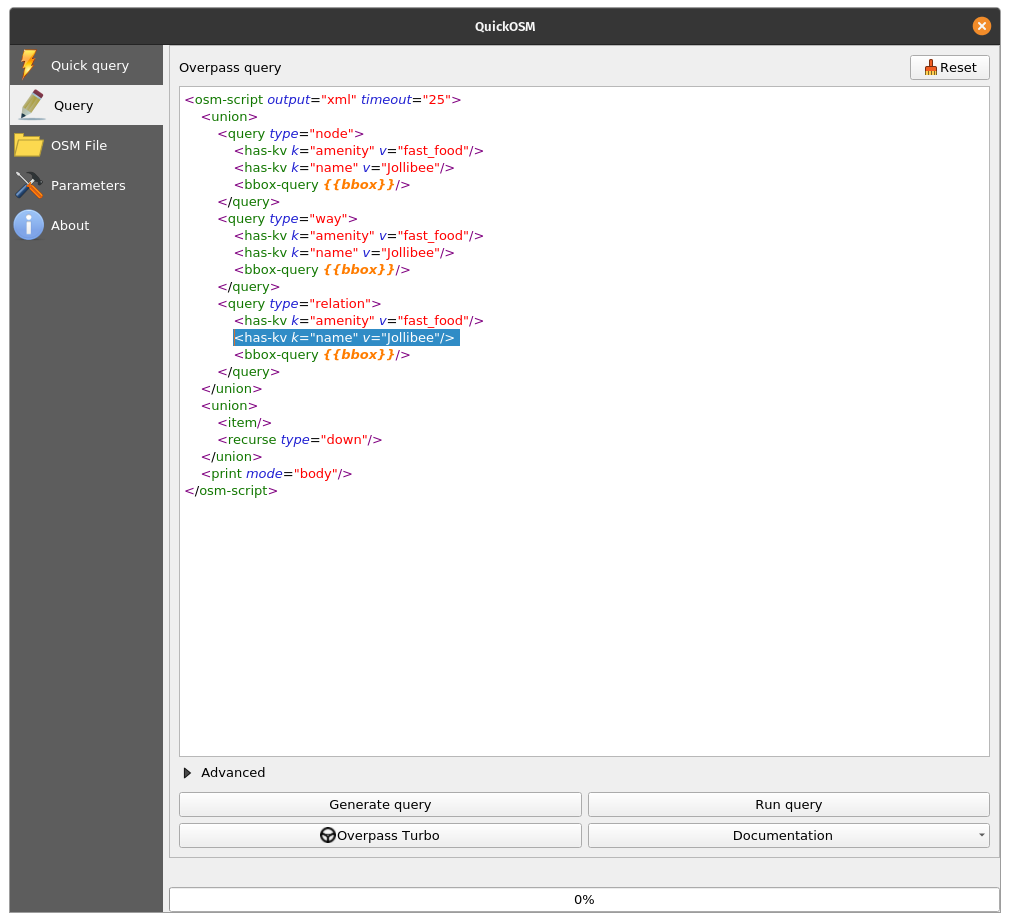The width and height of the screenshot is (1010, 922).
Task: Click the 0% progress bar
Action: pyautogui.click(x=584, y=899)
